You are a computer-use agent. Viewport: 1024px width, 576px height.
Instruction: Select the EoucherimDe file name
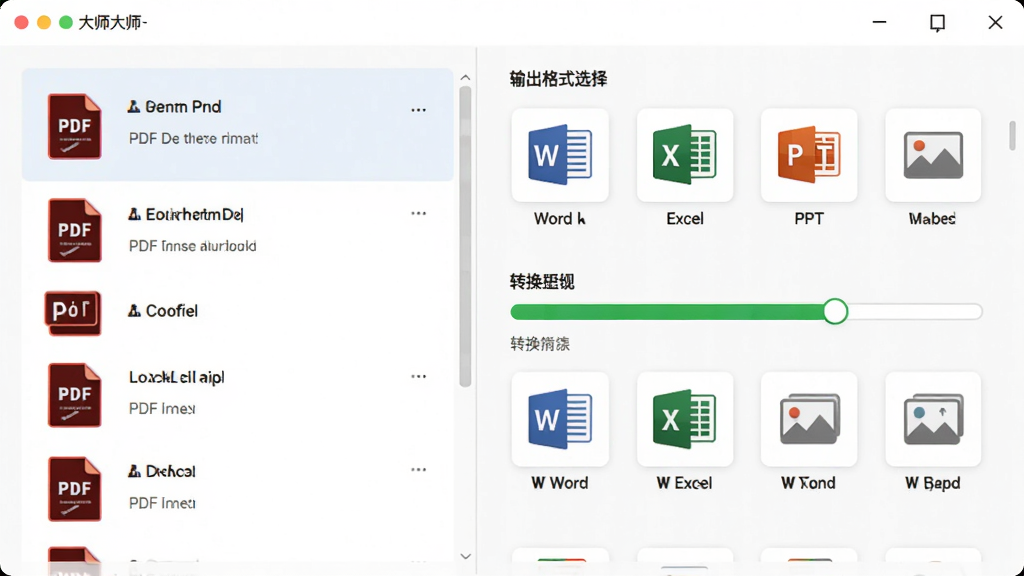195,214
